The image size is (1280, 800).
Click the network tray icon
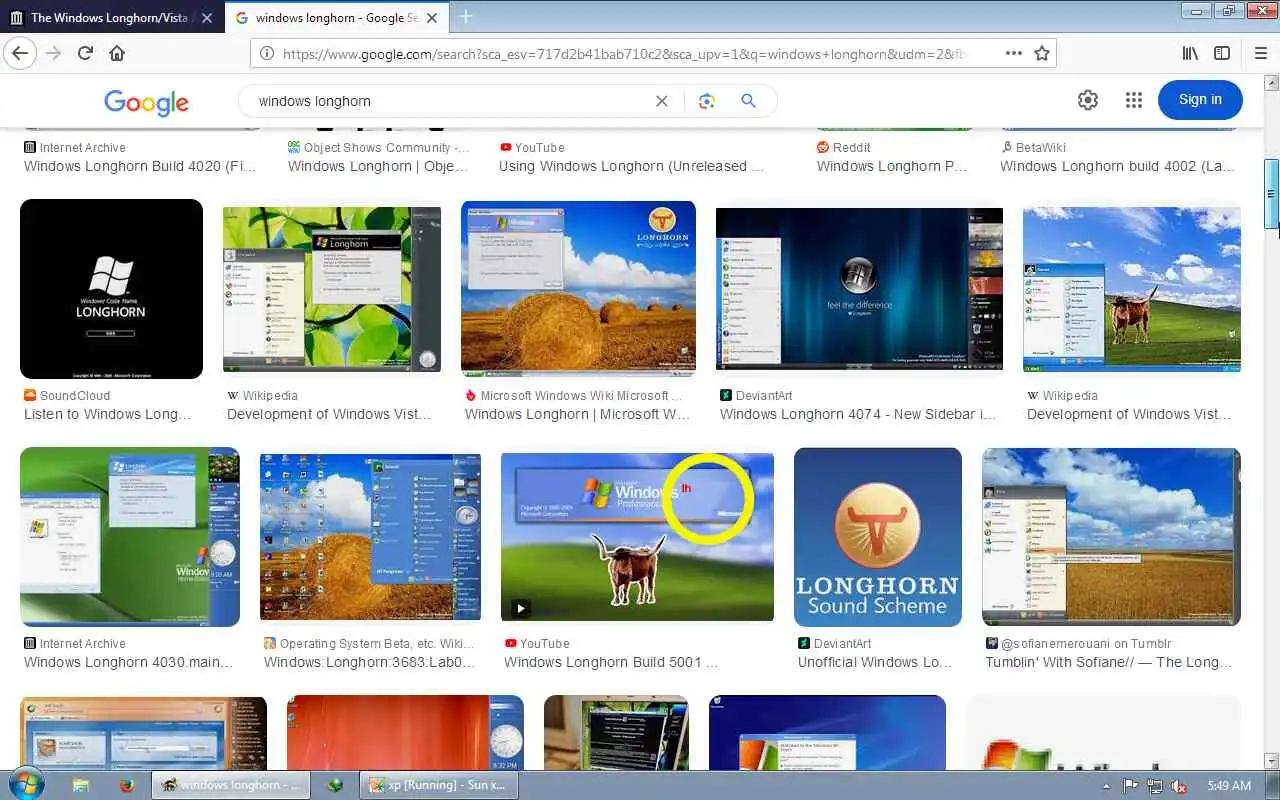(x=1155, y=786)
